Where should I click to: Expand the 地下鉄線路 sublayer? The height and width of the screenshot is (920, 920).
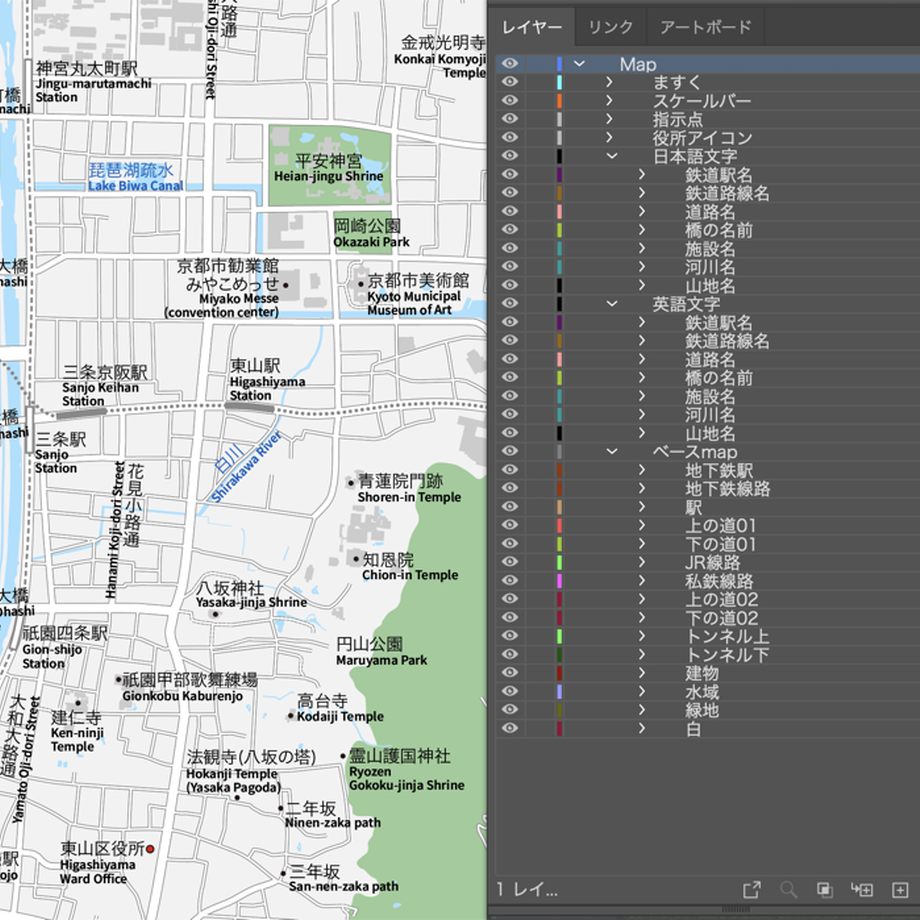642,488
